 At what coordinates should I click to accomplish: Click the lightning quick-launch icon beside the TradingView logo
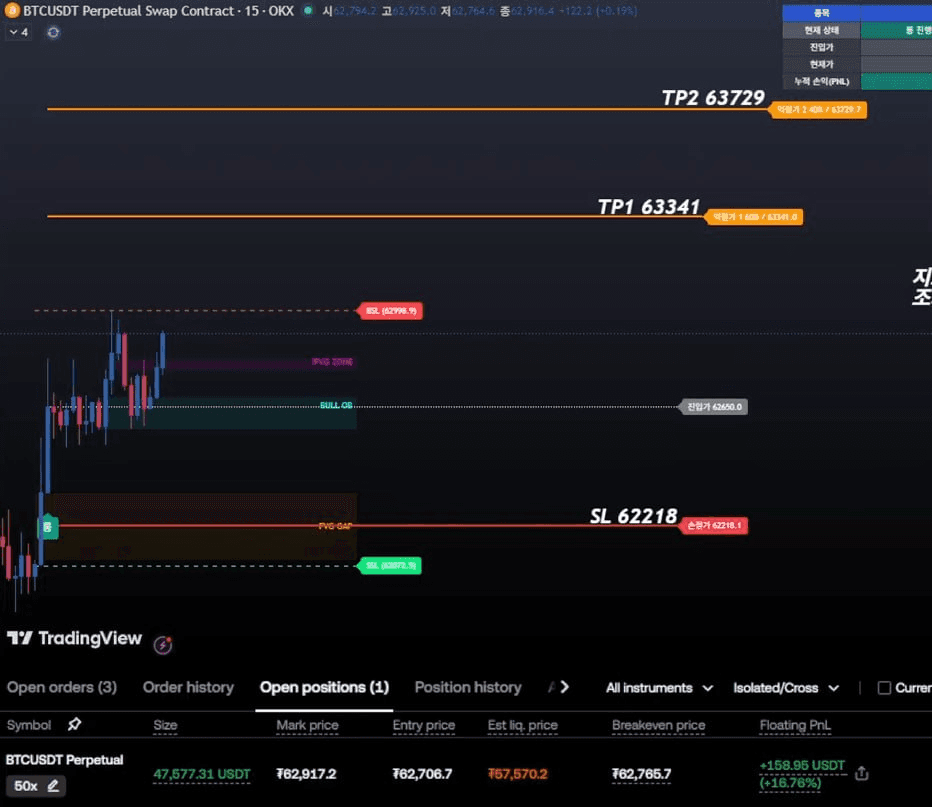[163, 645]
